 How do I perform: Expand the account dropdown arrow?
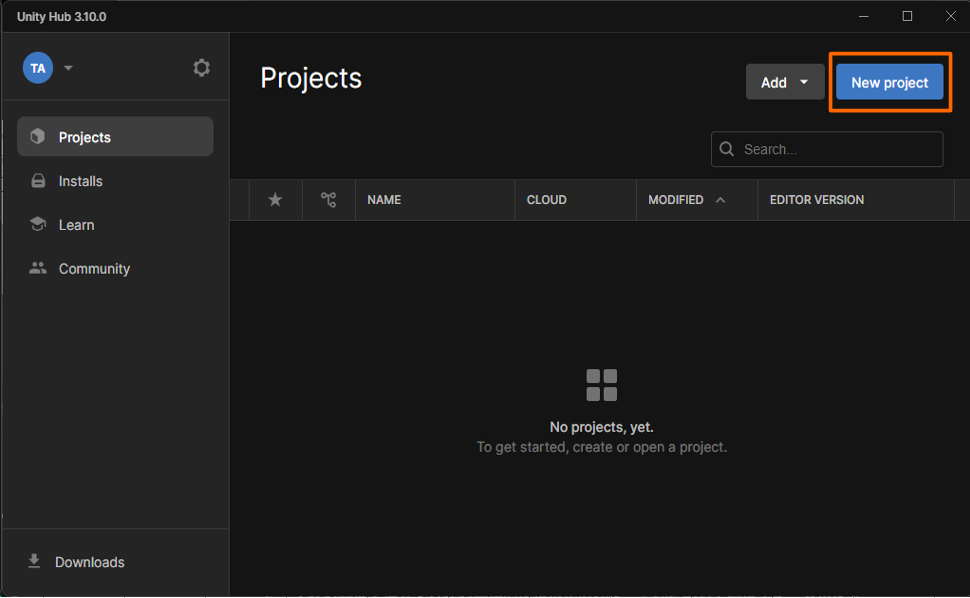pyautogui.click(x=68, y=68)
